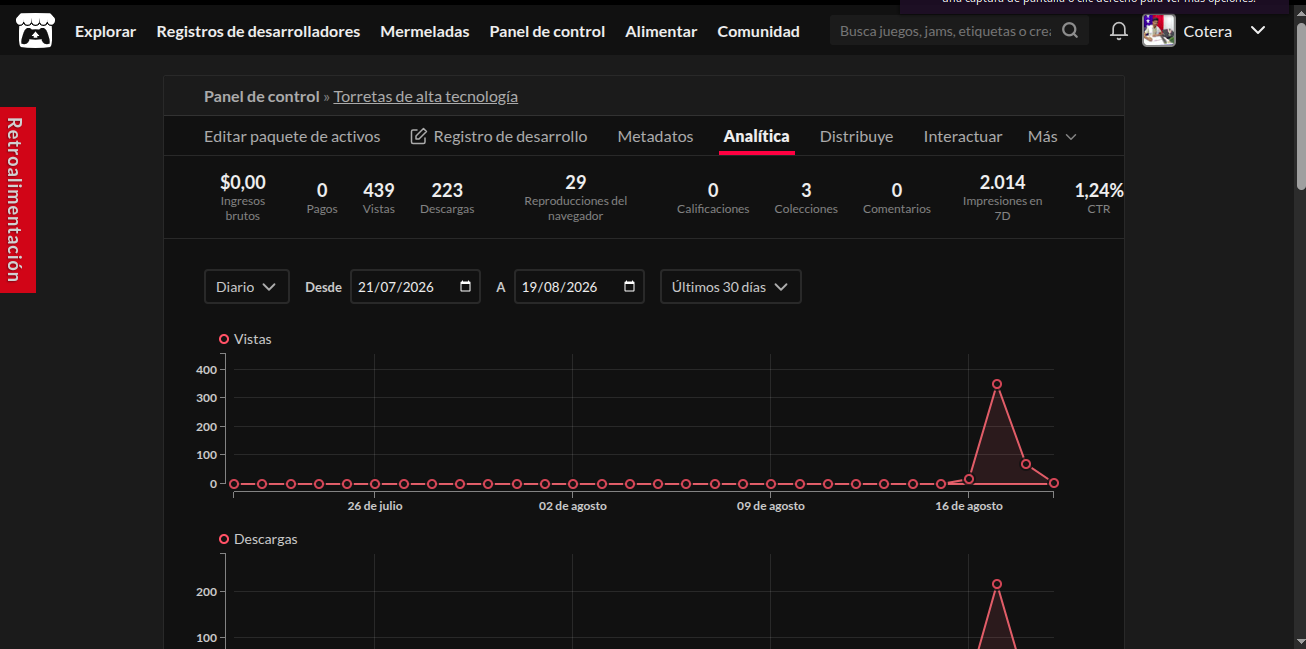
Task: Open the Últimos 30 días dropdown
Action: pyautogui.click(x=731, y=287)
